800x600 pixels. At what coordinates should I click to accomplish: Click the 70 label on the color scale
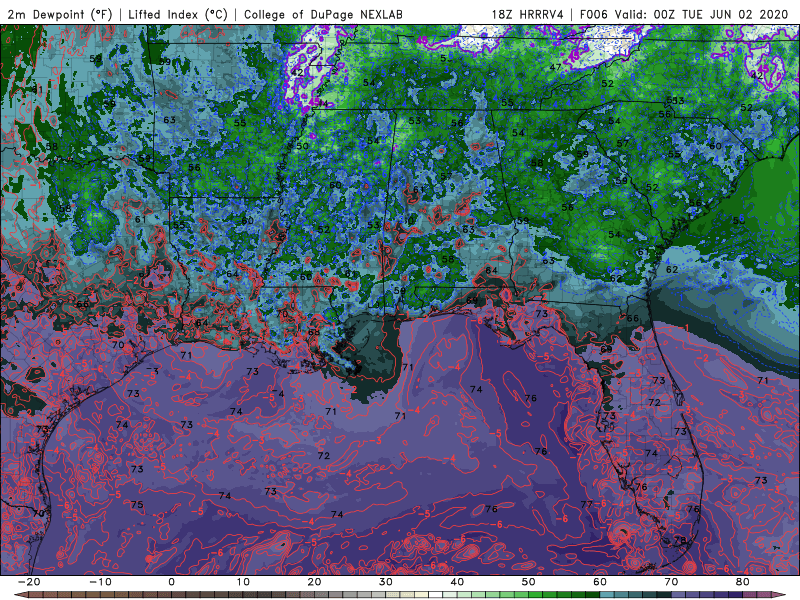[671, 582]
